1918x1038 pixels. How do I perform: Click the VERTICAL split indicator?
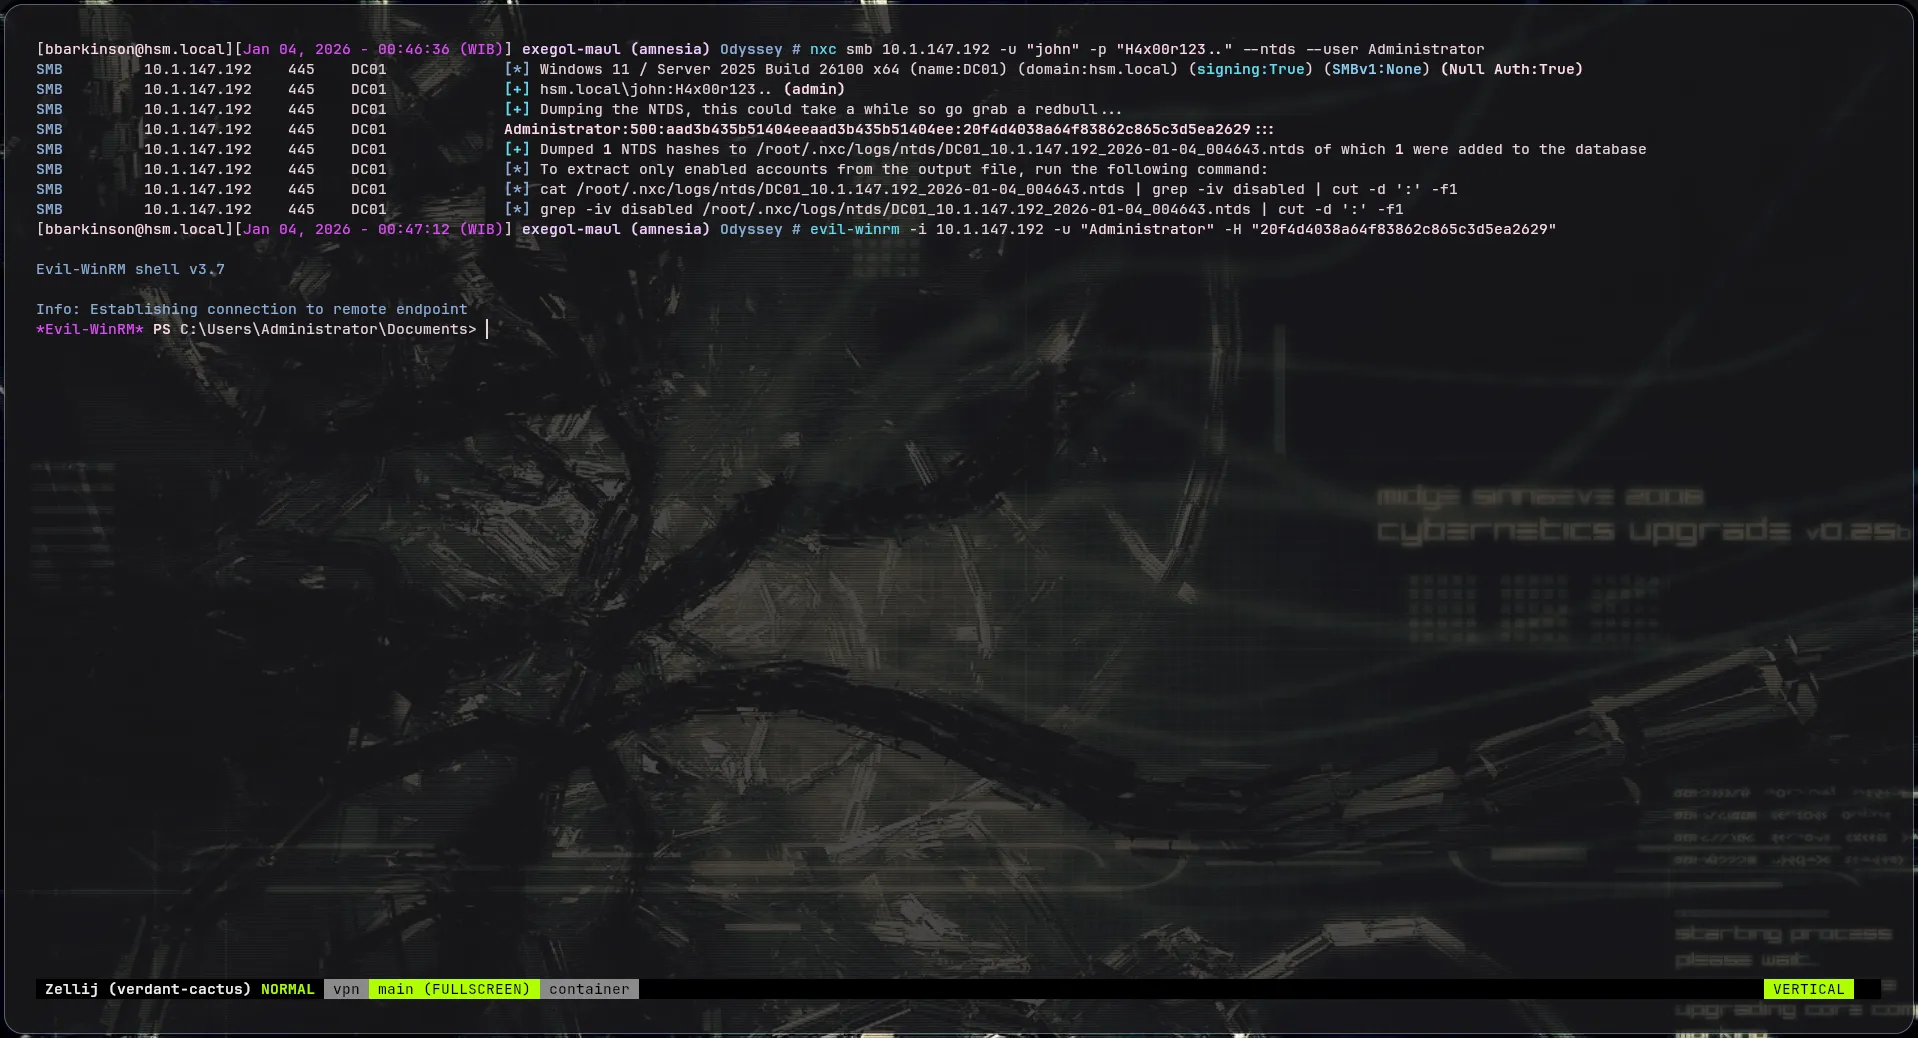pyautogui.click(x=1808, y=989)
